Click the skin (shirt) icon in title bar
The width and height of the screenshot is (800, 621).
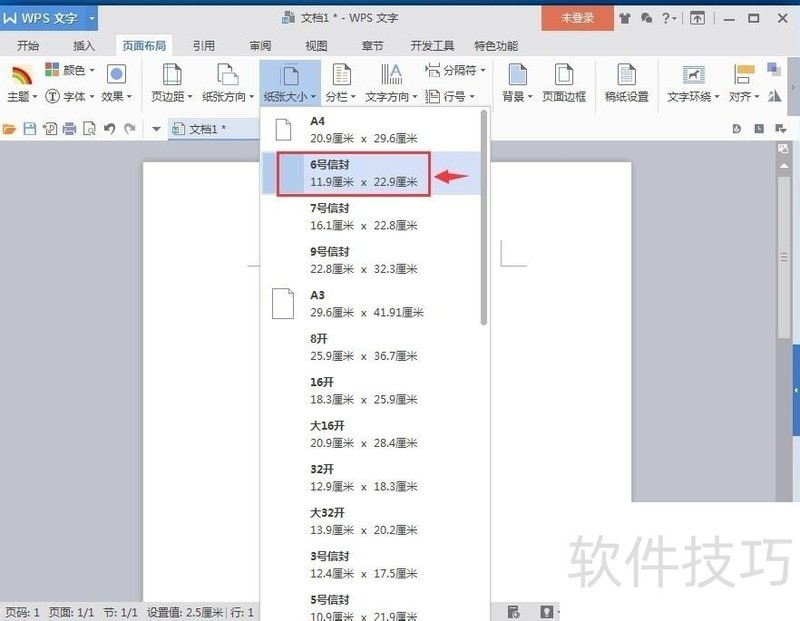point(624,18)
